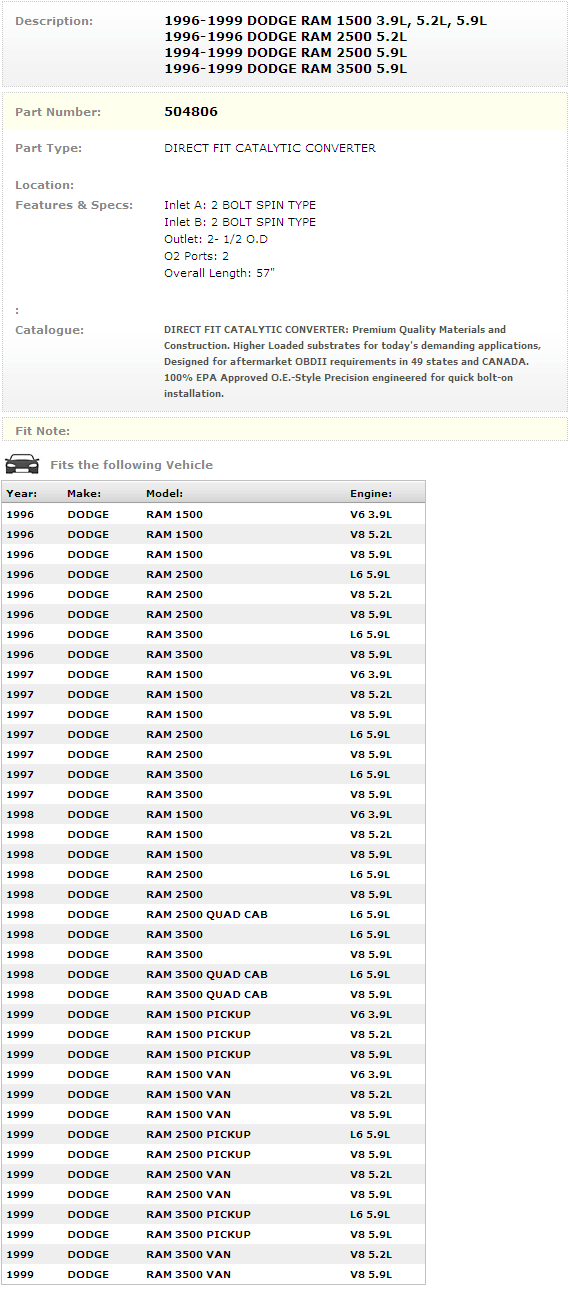Click 1997 RAM 1500 V6 3.9L row
Viewport: 570px width, 1305px height.
(213, 674)
